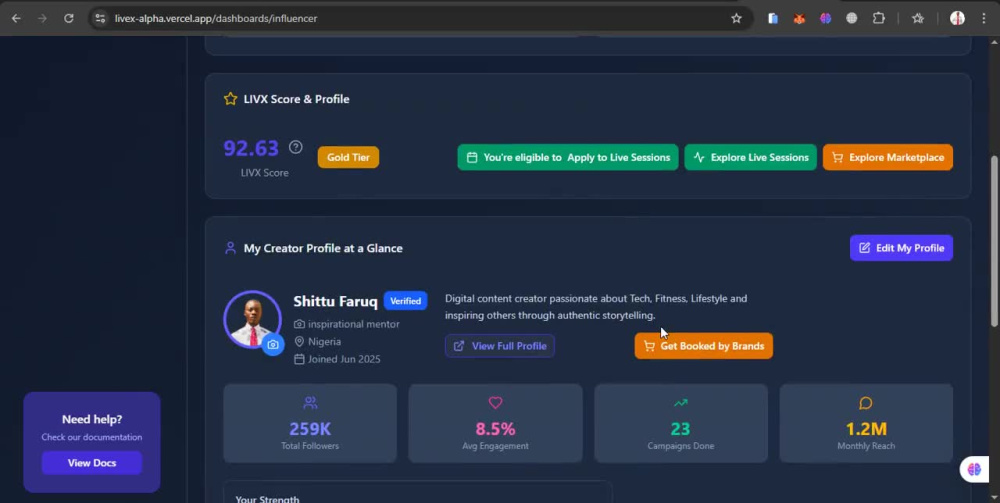The image size is (1000, 503).
Task: Click Get Booked by Brands button
Action: click(x=703, y=346)
